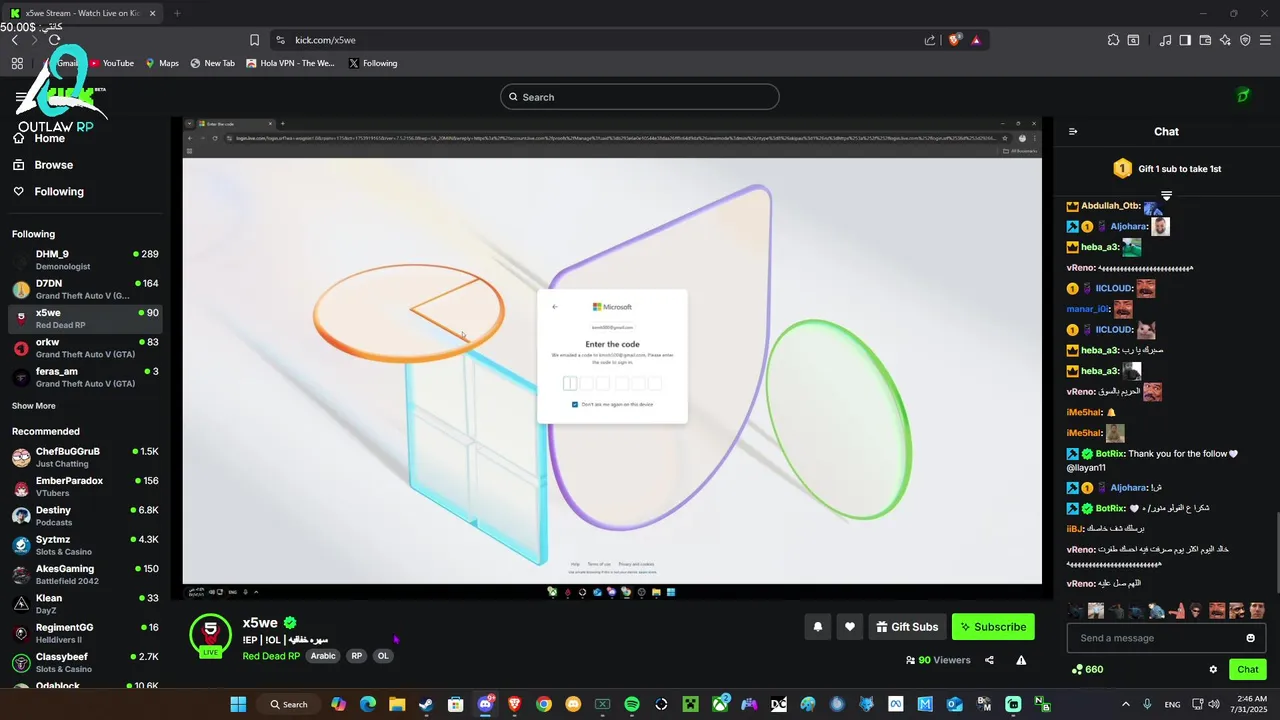The image size is (1280, 720).
Task: Open the Brave playlist music note icon
Action: (1165, 40)
